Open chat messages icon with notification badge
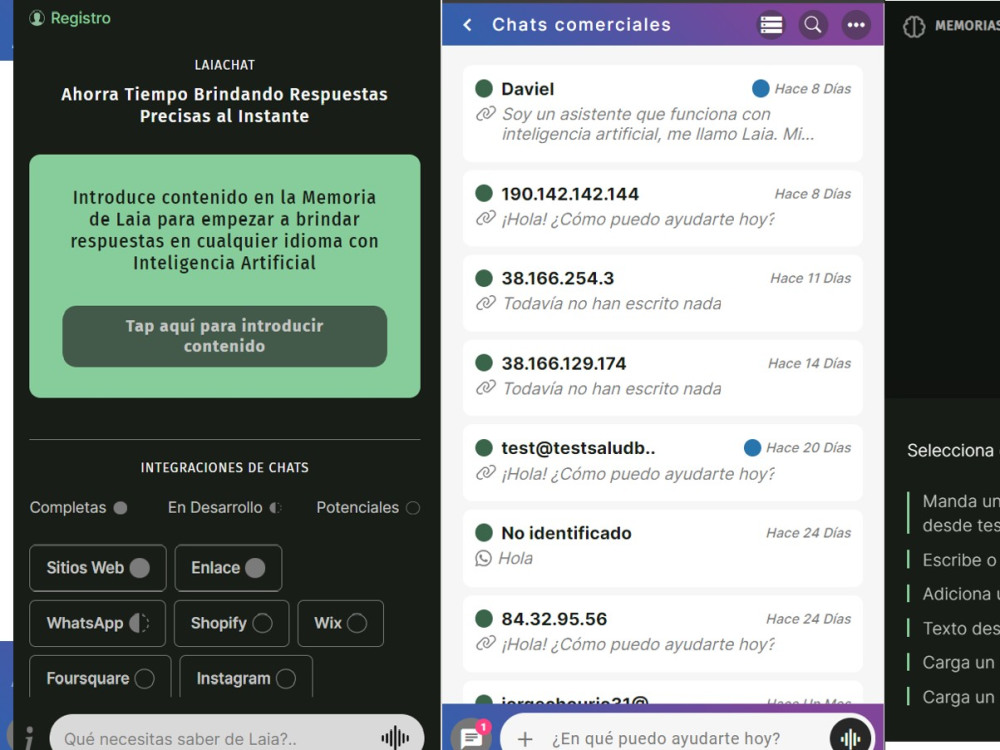 tap(472, 735)
